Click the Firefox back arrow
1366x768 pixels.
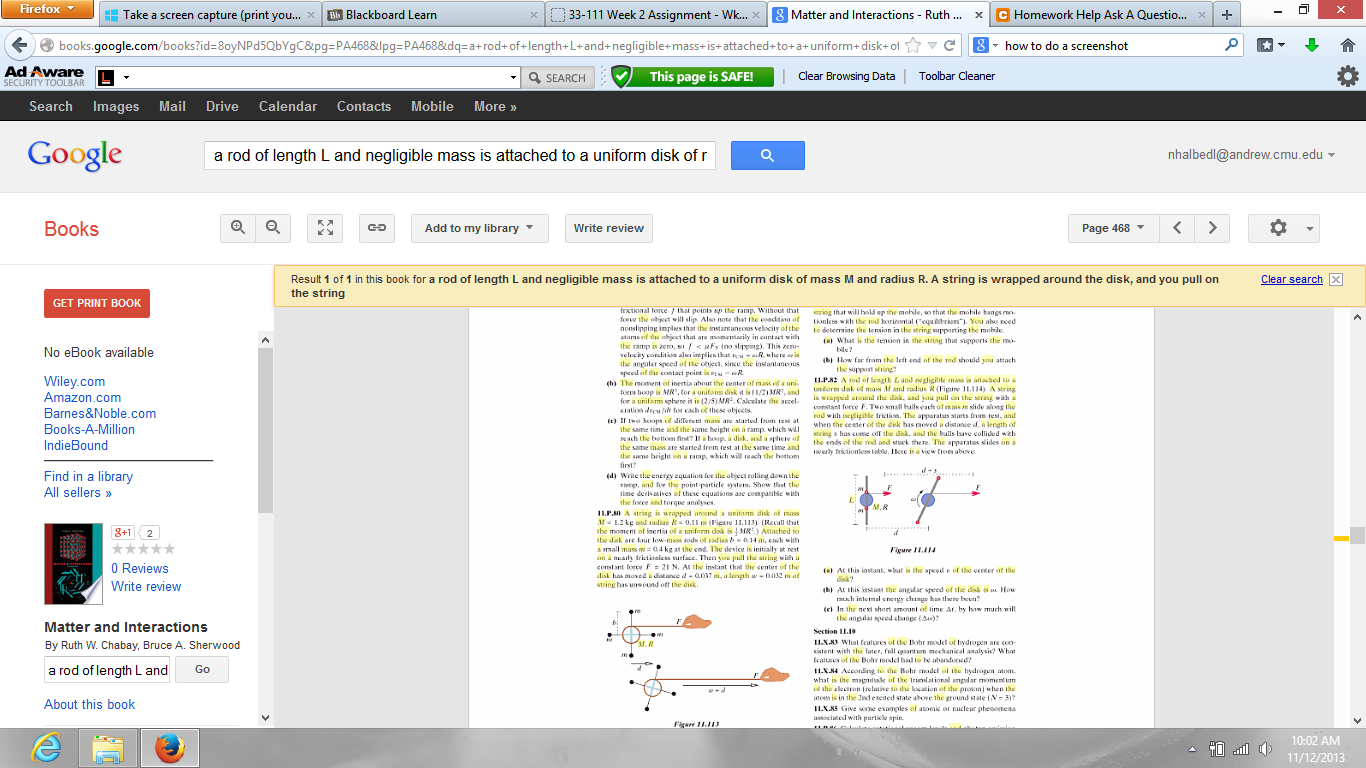[x=19, y=46]
